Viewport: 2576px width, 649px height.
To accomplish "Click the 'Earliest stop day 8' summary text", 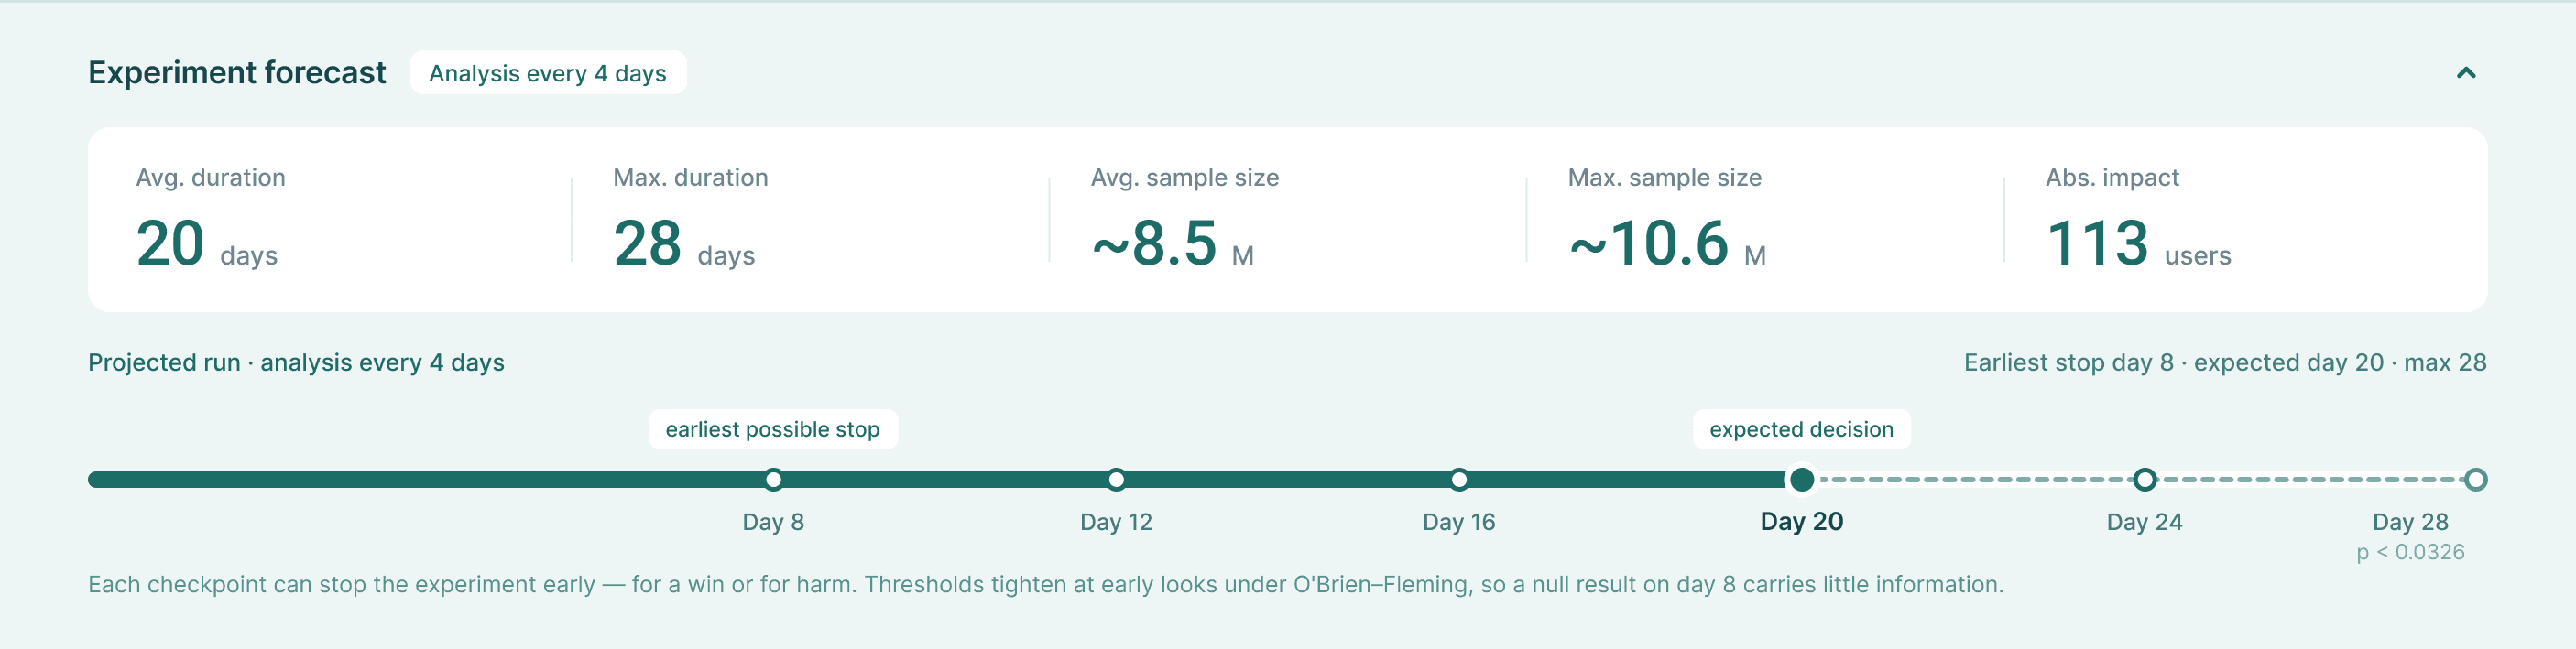I will pos(2068,362).
